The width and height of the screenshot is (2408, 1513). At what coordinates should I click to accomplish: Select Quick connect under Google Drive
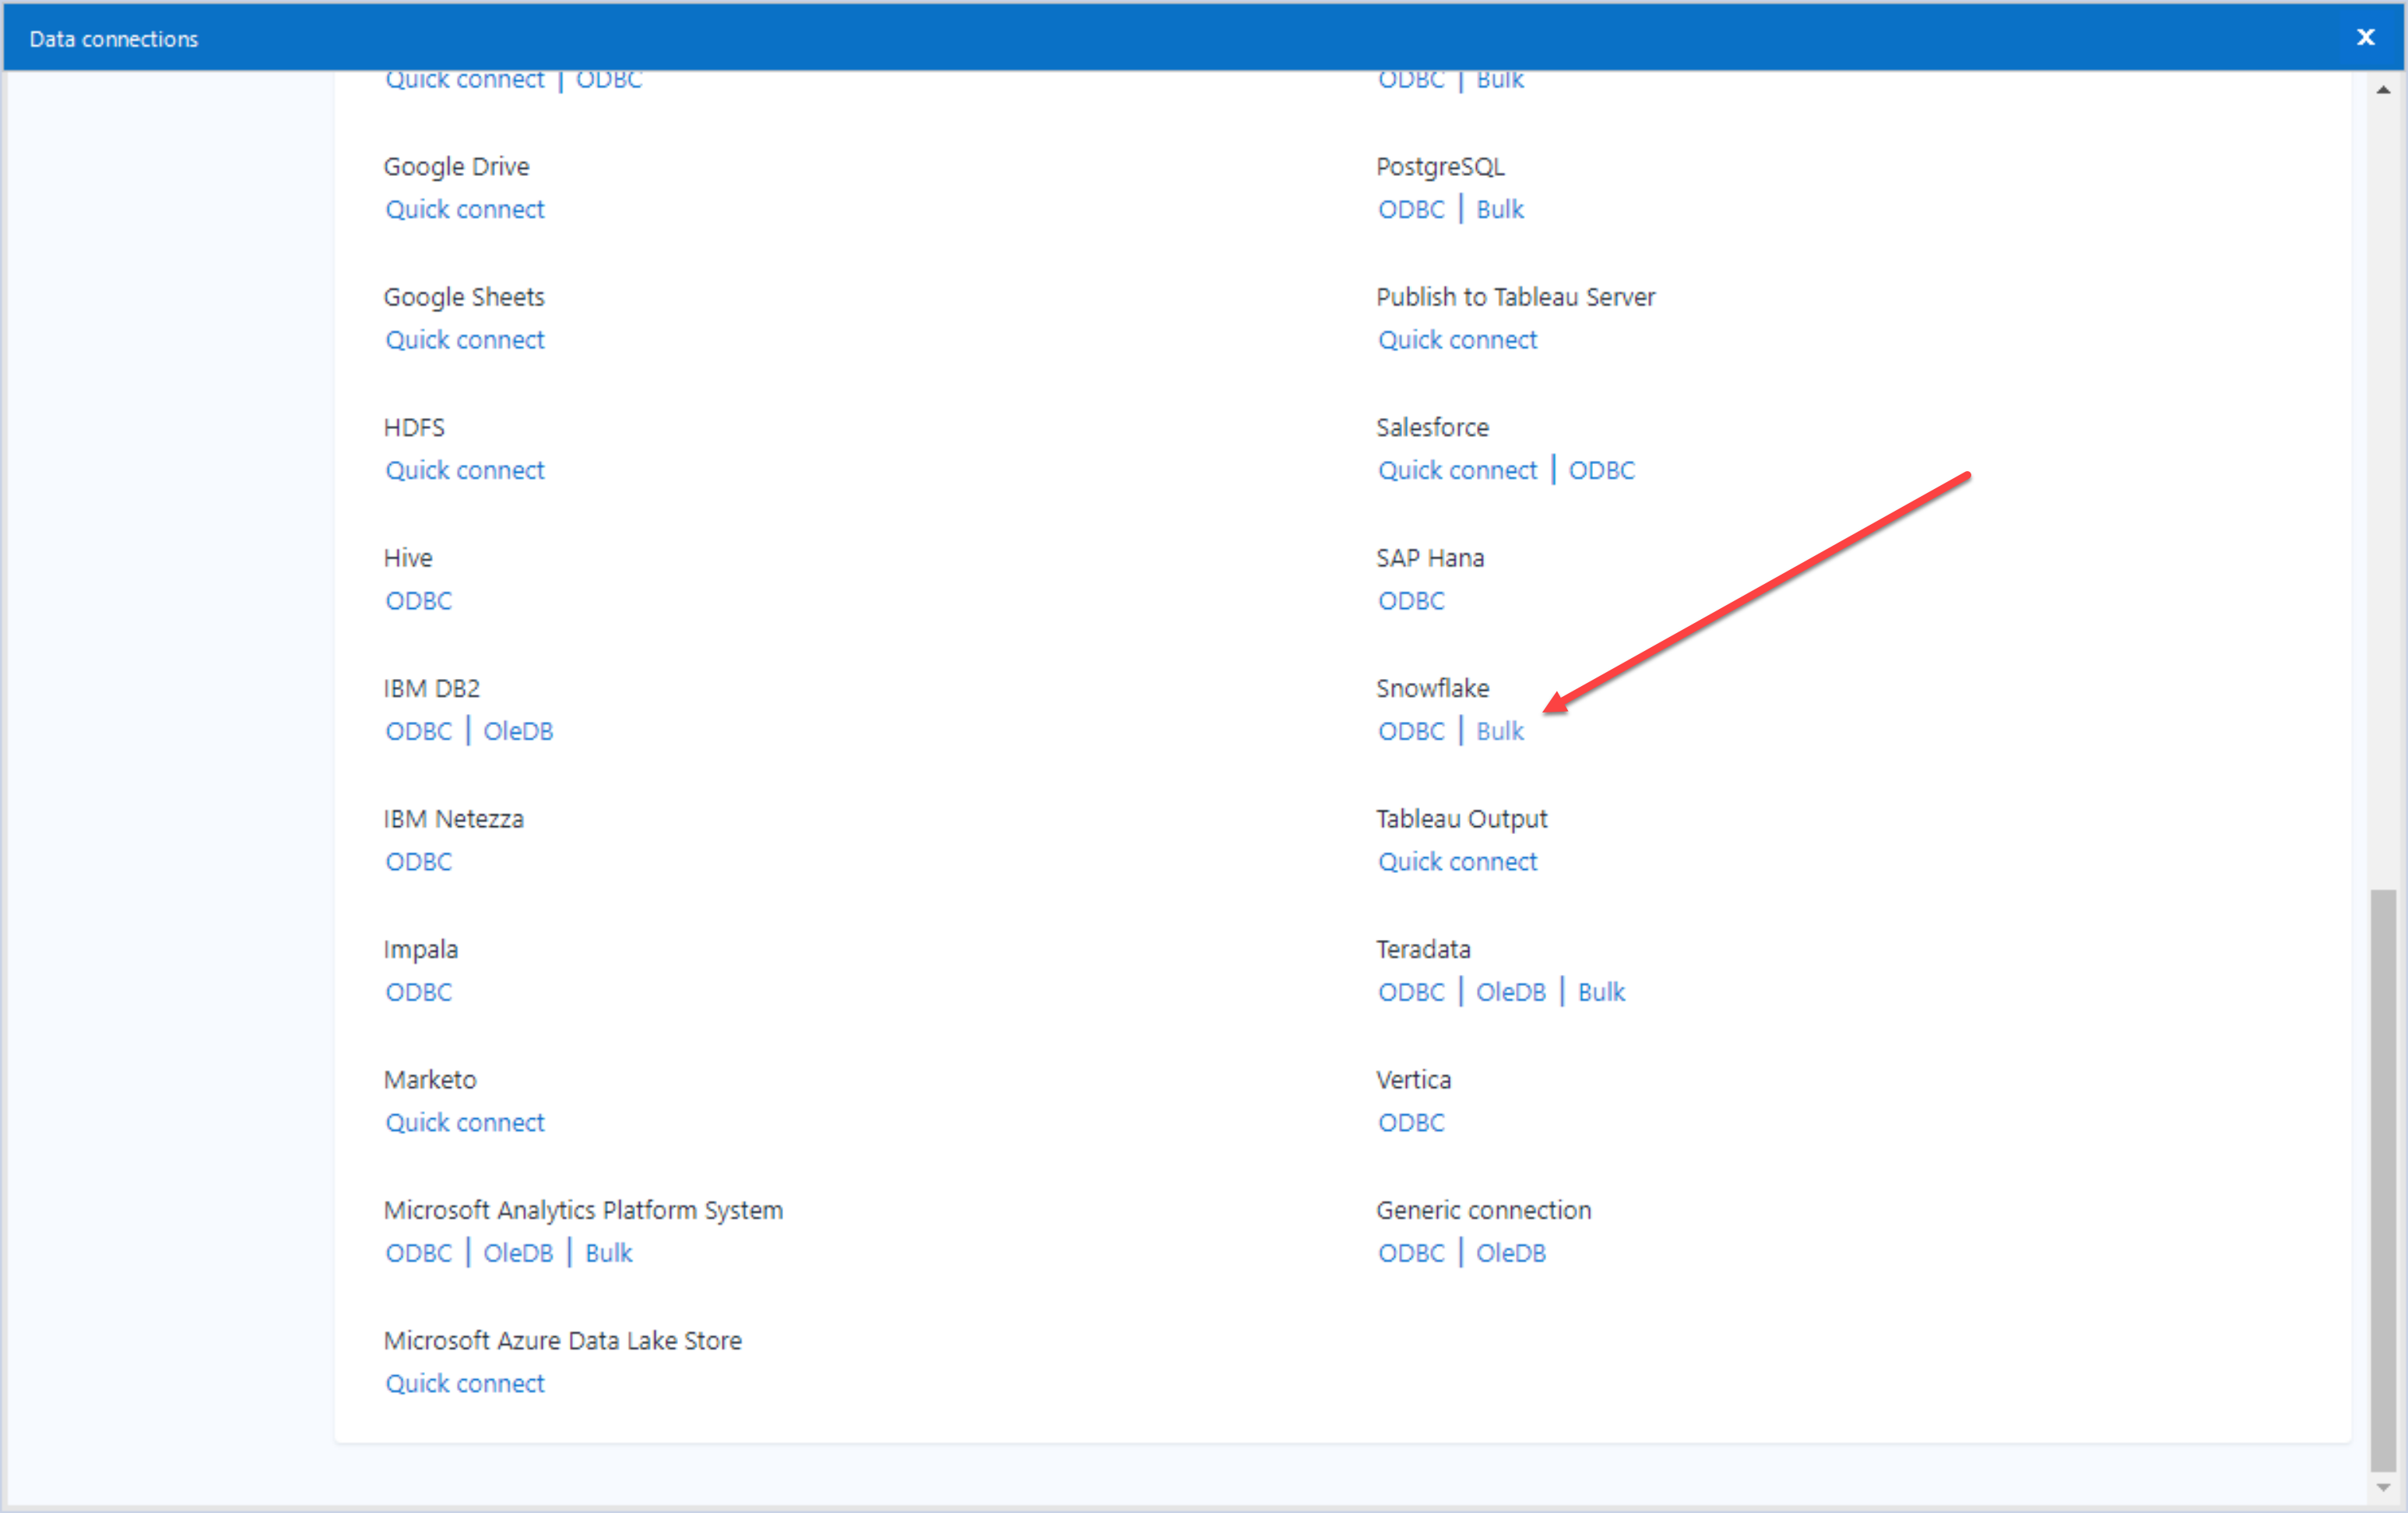coord(464,209)
